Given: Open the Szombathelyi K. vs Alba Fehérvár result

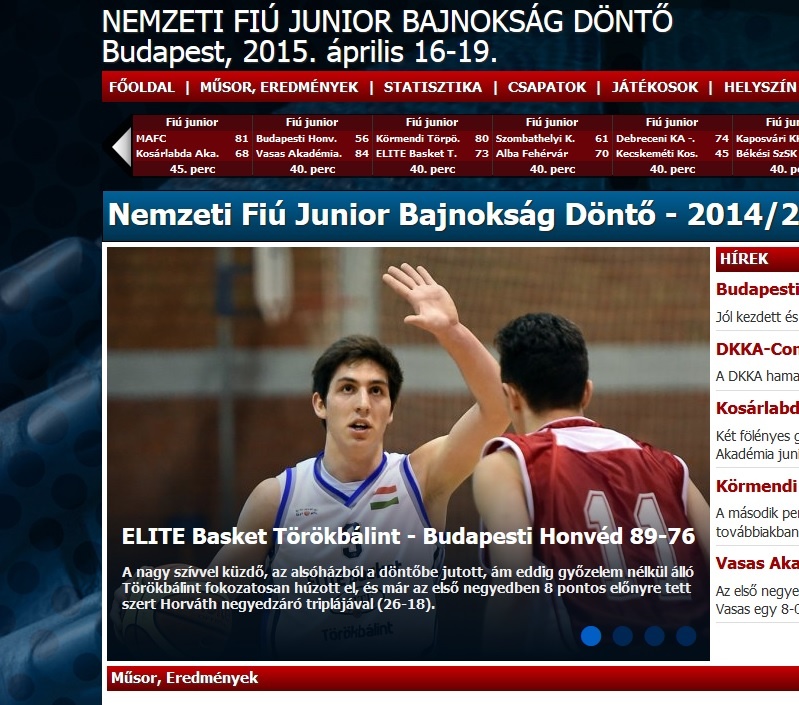Looking at the screenshot, I should tap(552, 146).
